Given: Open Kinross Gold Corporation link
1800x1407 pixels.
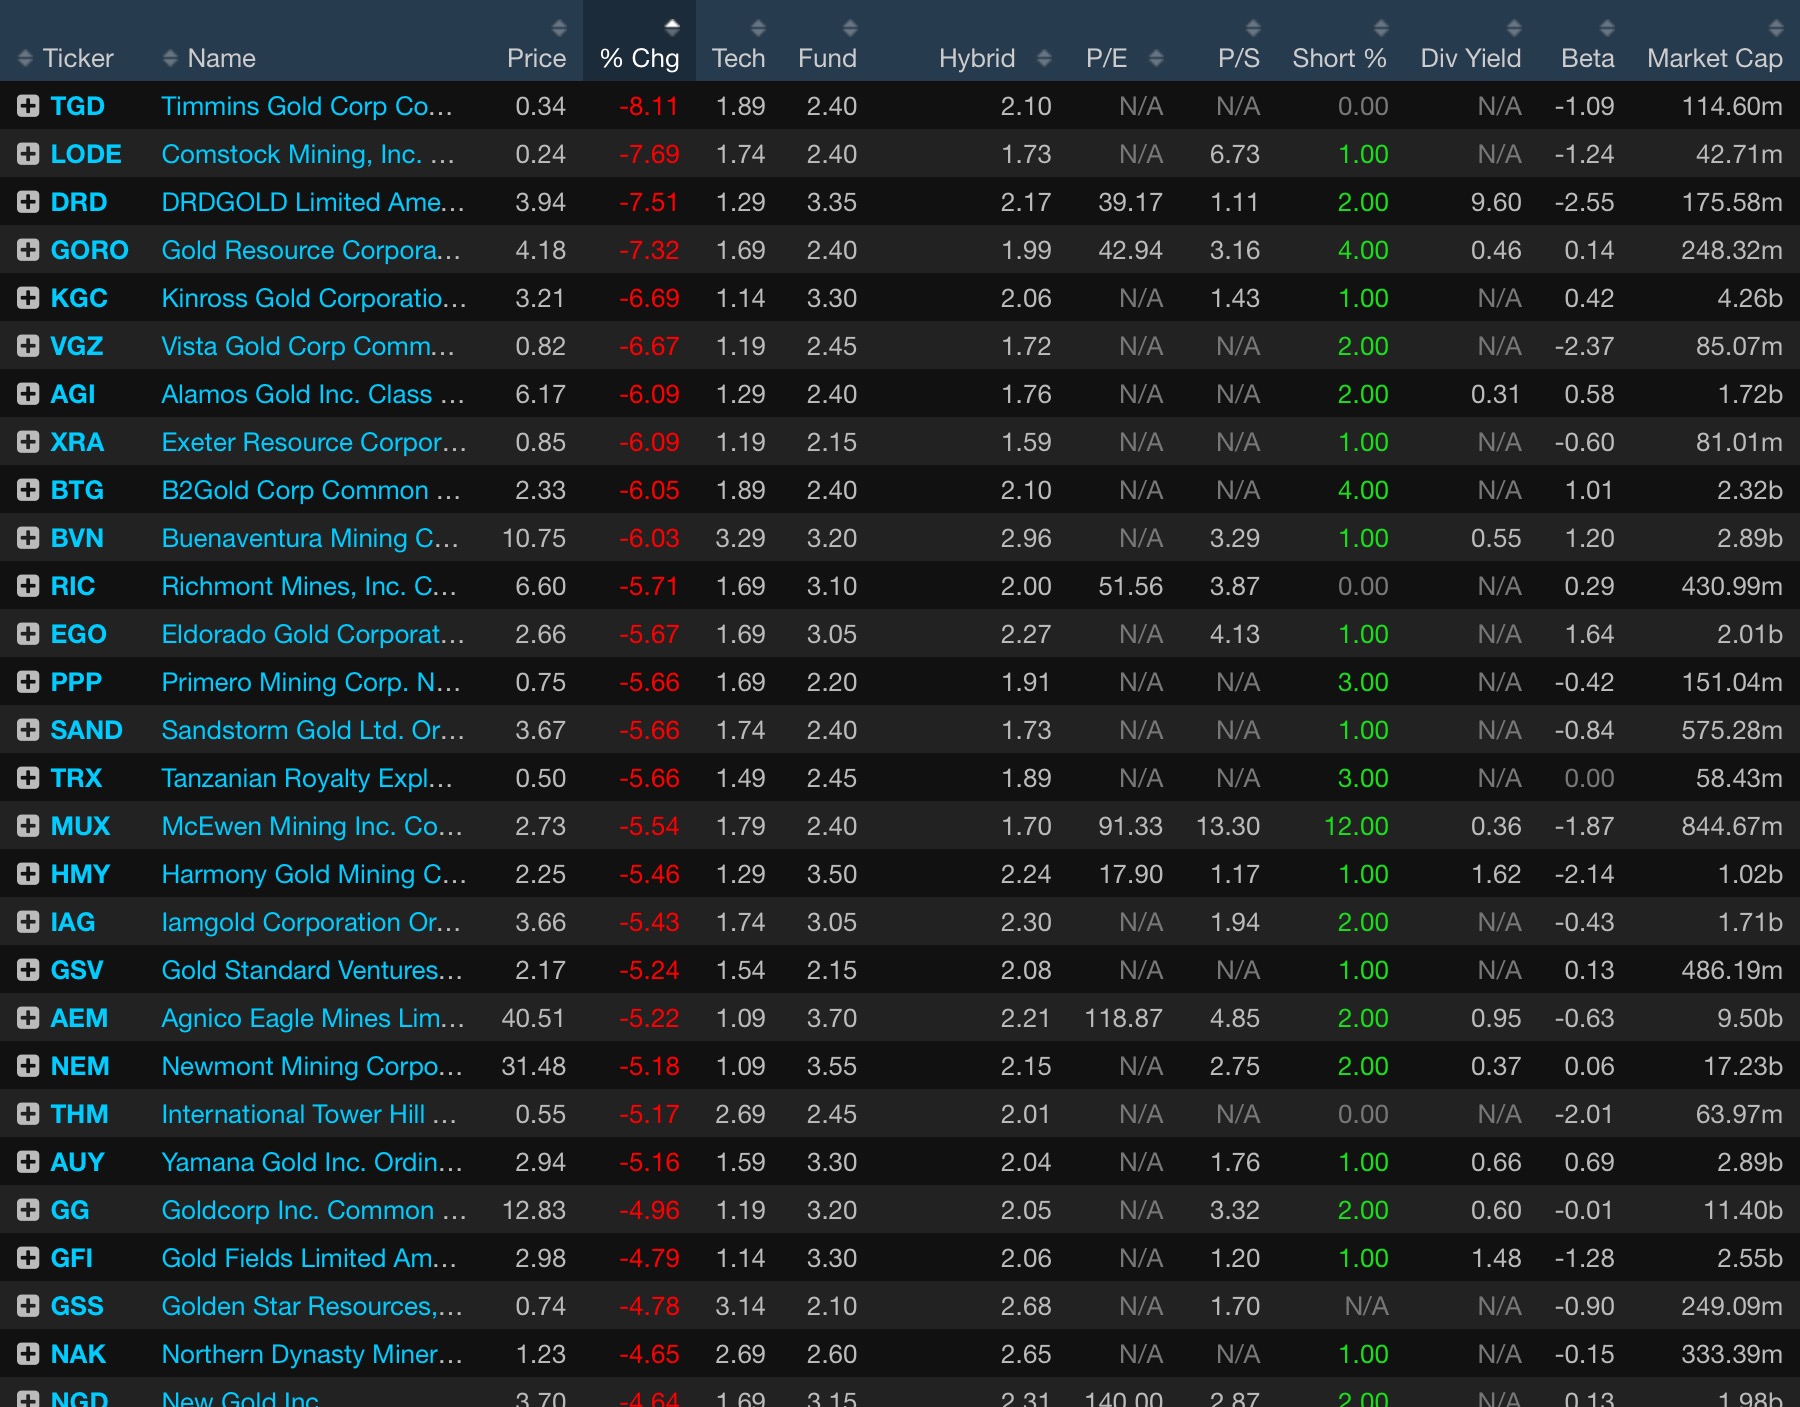Looking at the screenshot, I should [314, 298].
